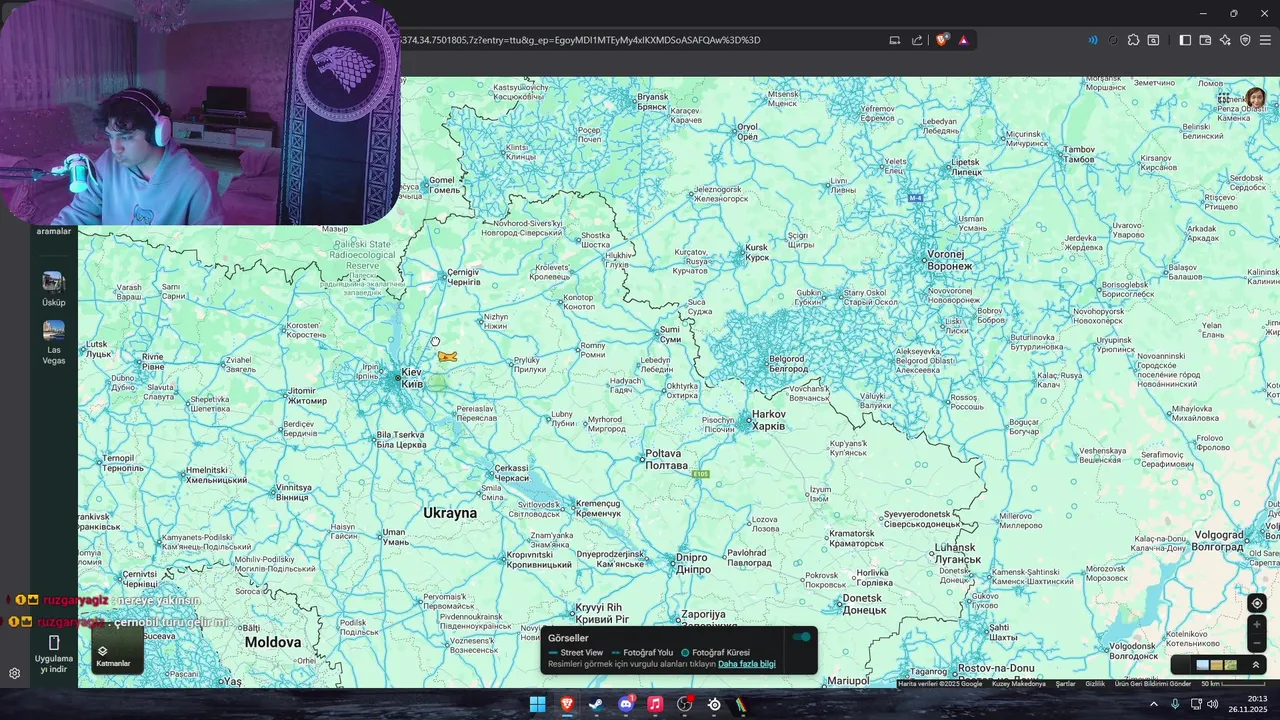The image size is (1280, 720).
Task: Expand map imagery options with double chevron
Action: tap(1256, 665)
